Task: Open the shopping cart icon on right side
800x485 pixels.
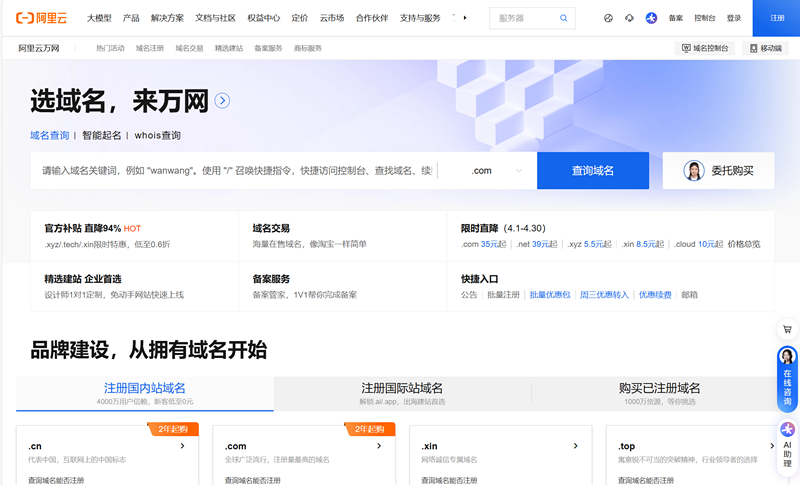Action: pyautogui.click(x=787, y=329)
